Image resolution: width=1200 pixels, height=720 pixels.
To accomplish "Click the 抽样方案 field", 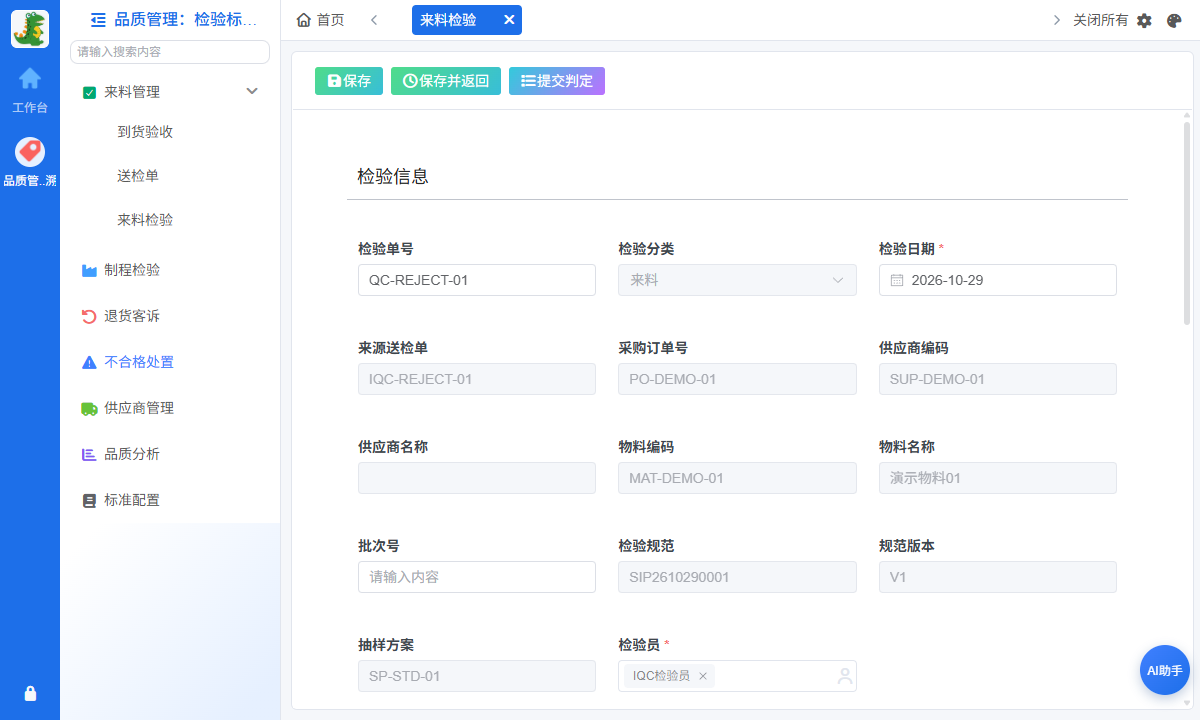I will click(477, 676).
